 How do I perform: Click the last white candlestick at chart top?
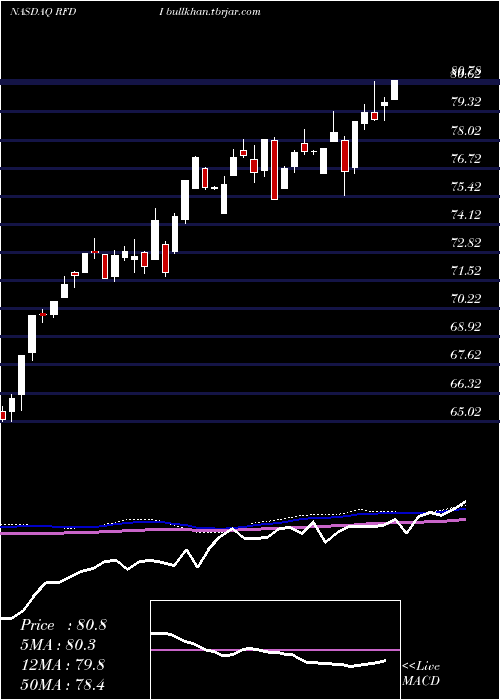[394, 90]
